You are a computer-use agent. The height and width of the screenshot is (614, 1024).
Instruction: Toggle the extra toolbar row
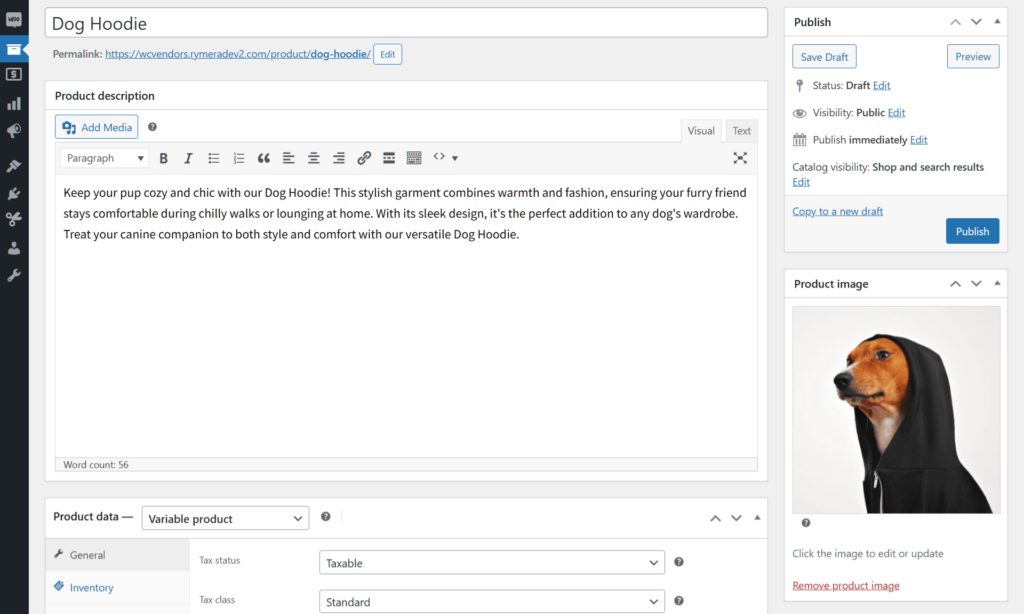tap(414, 158)
